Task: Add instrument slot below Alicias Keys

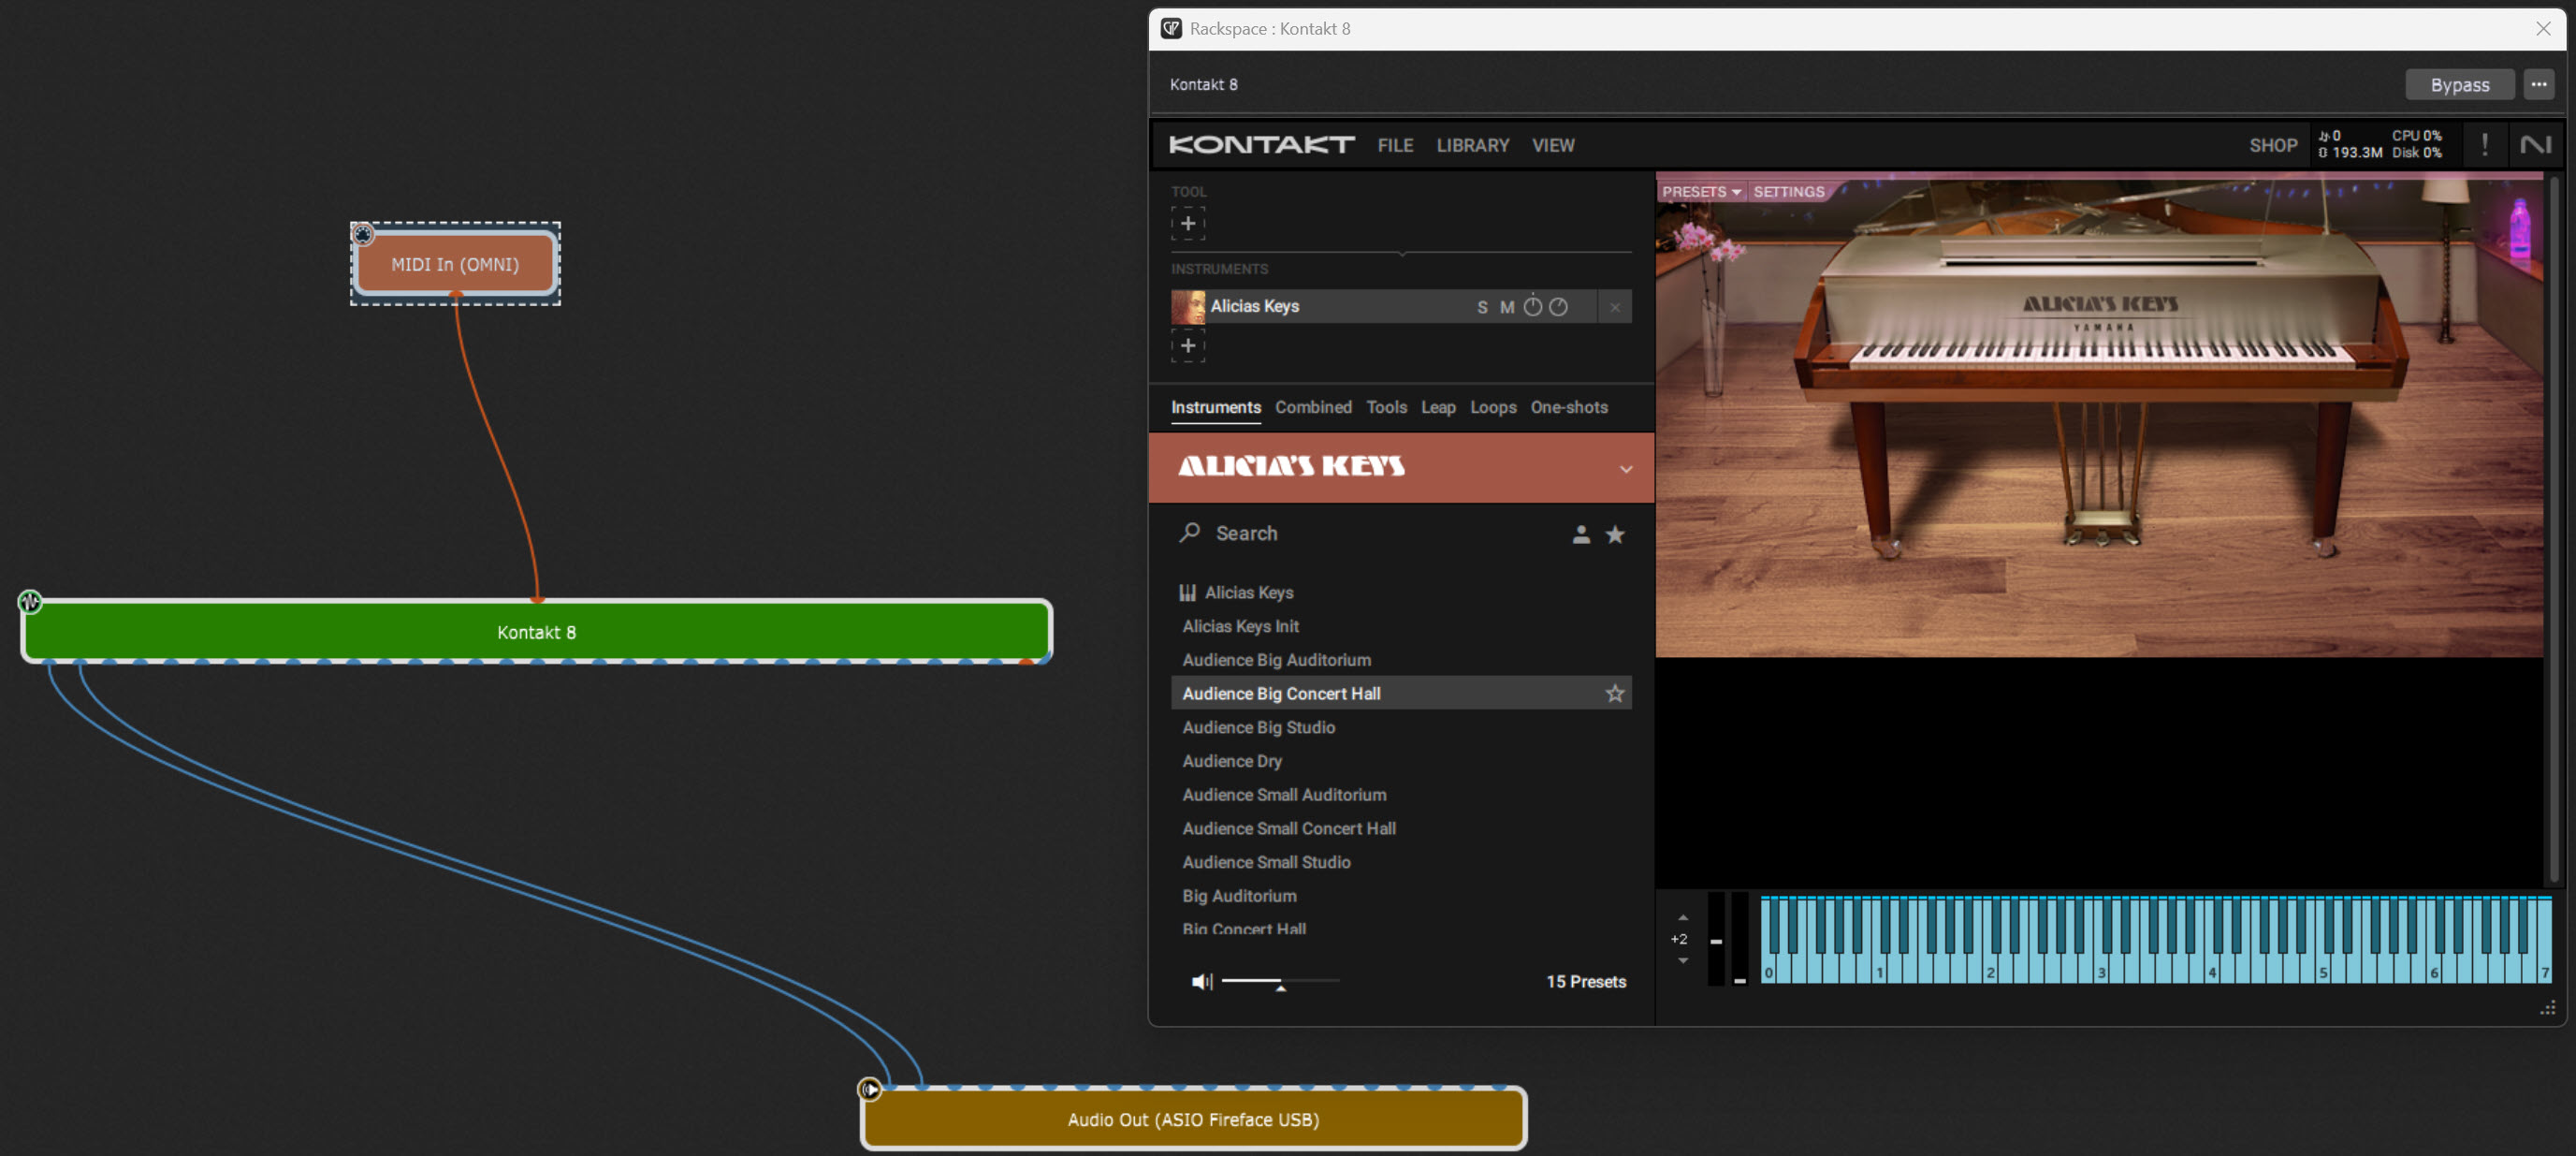Action: [1188, 346]
